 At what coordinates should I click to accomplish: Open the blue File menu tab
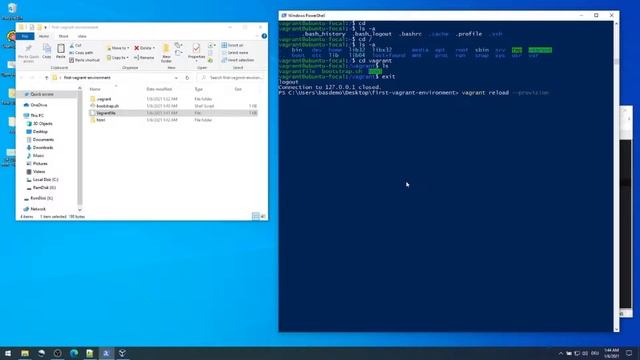click(x=25, y=36)
